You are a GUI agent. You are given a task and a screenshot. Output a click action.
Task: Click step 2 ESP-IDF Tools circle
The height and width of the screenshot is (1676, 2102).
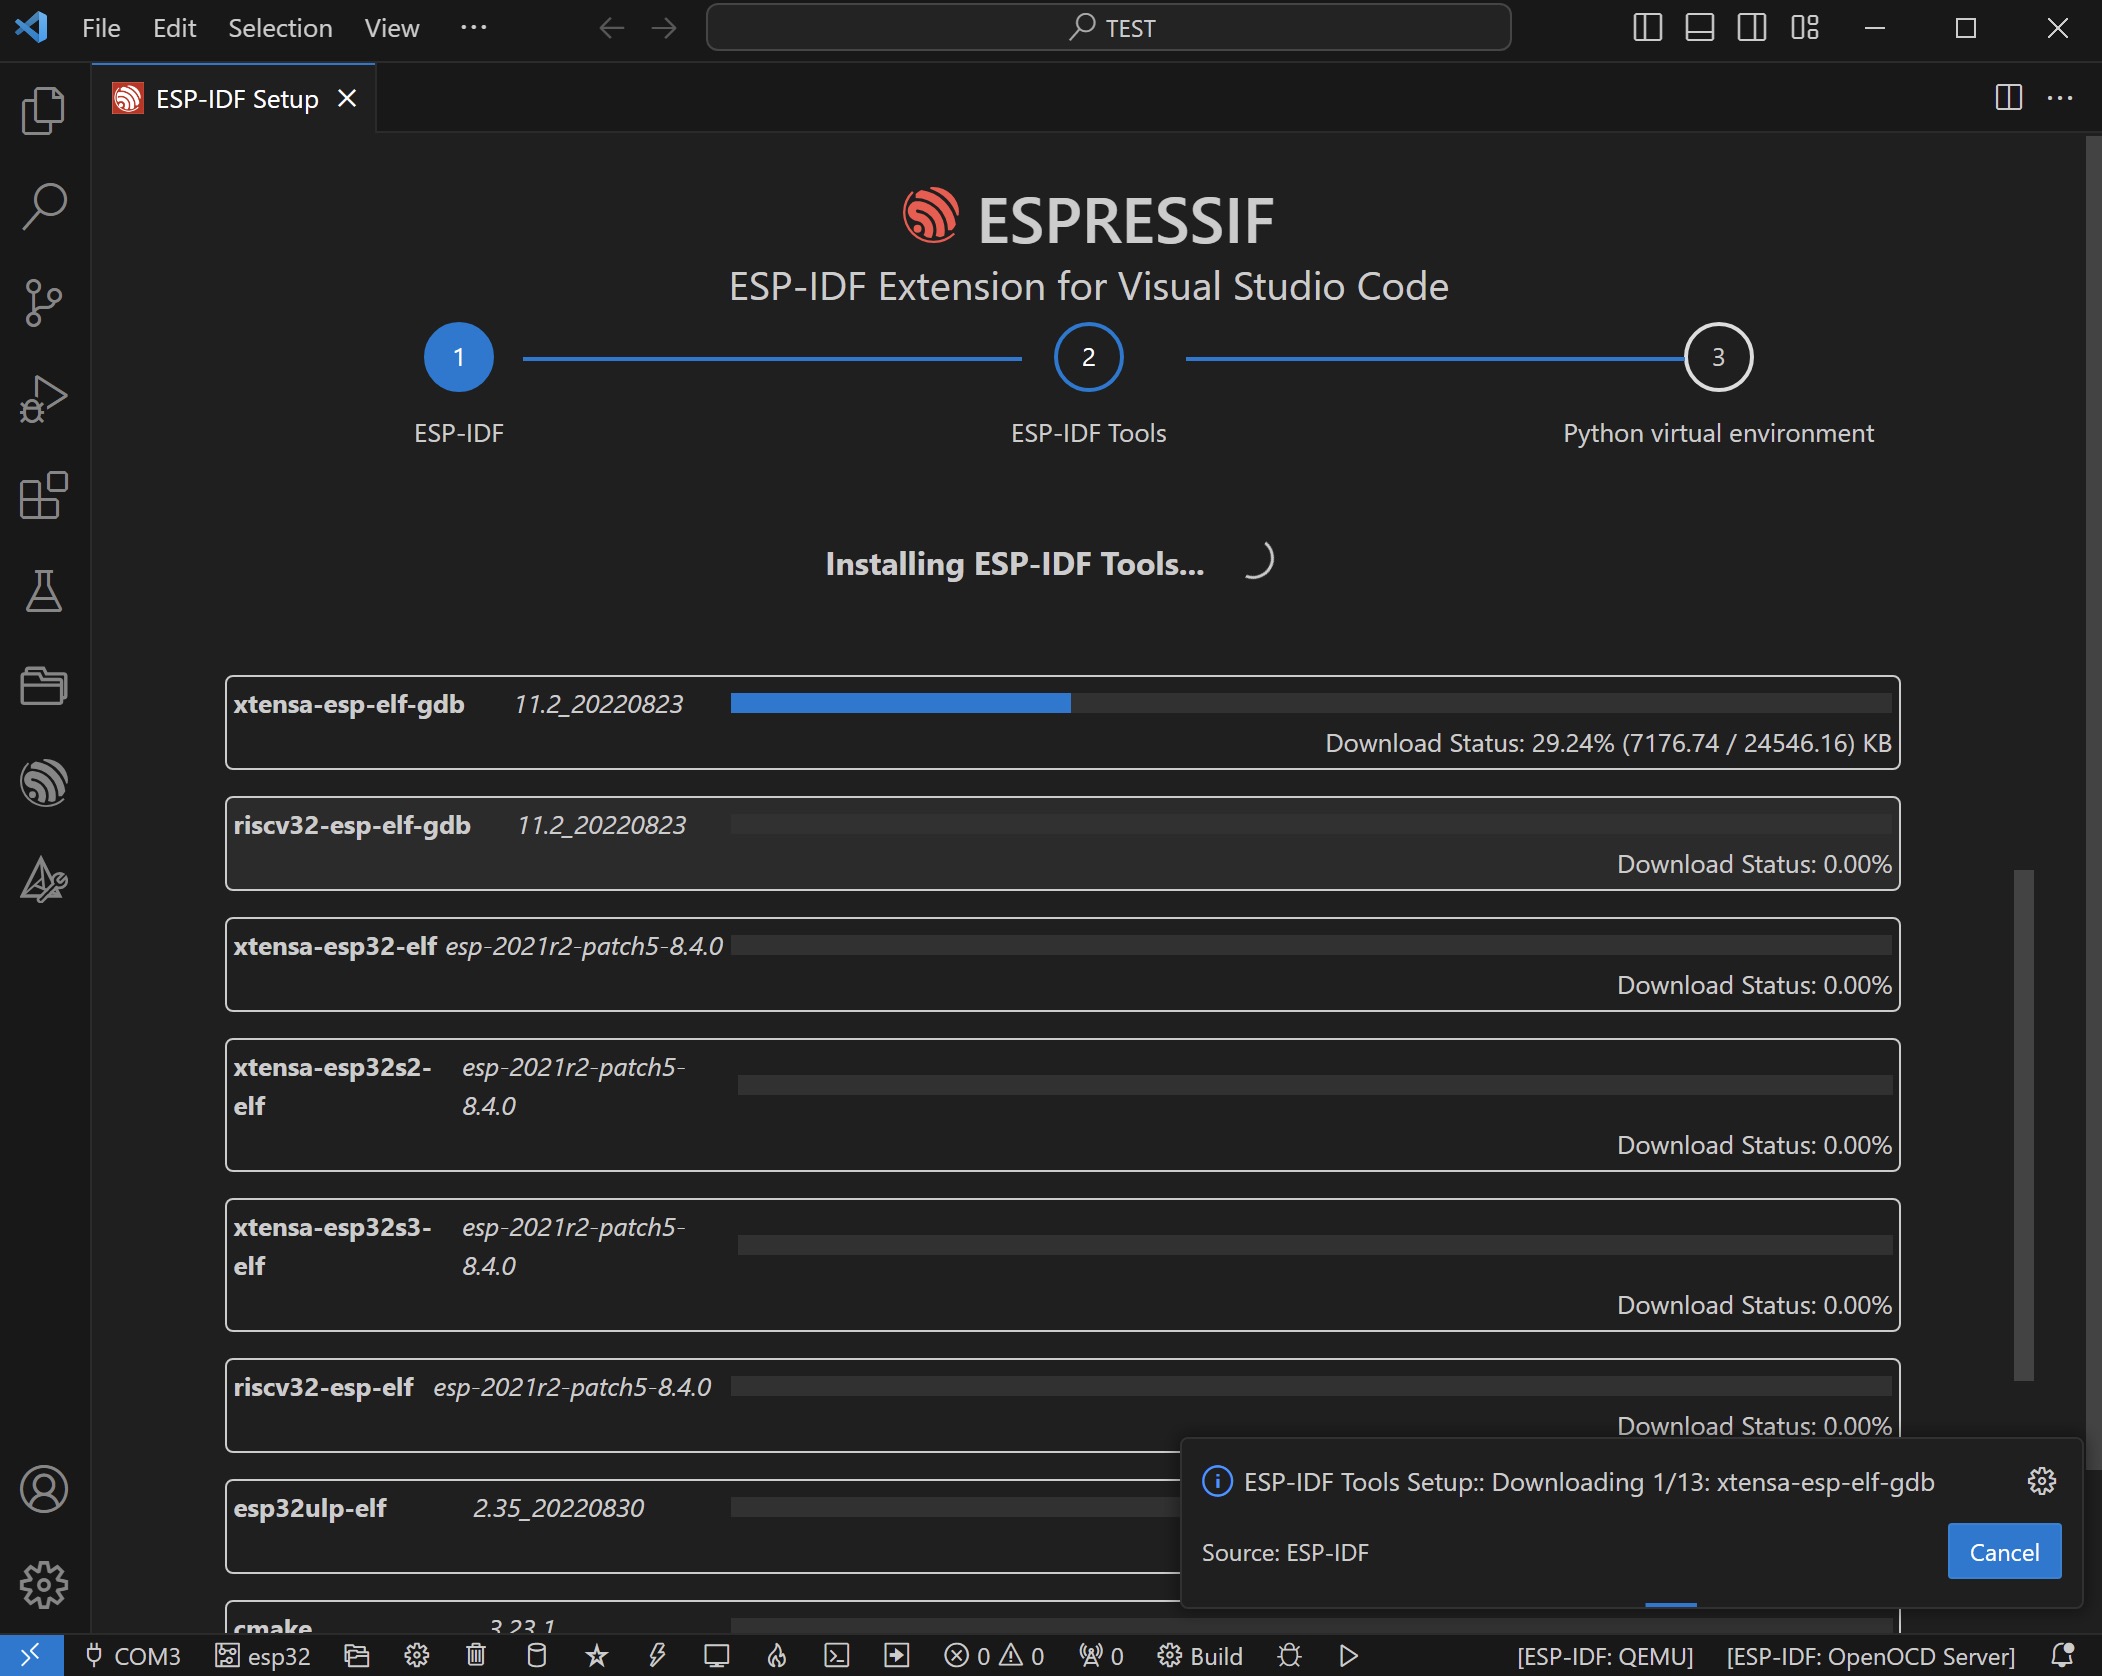[1089, 357]
